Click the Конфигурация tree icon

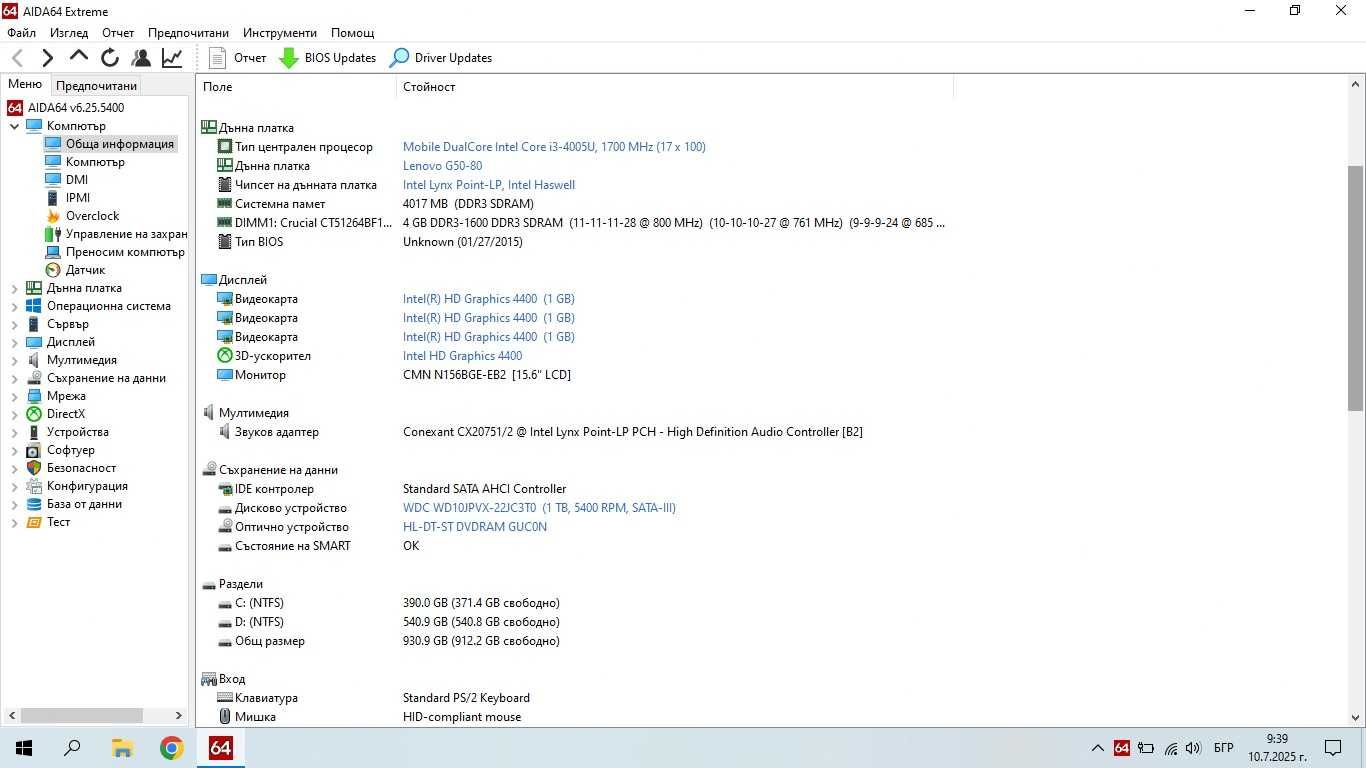click(34, 486)
